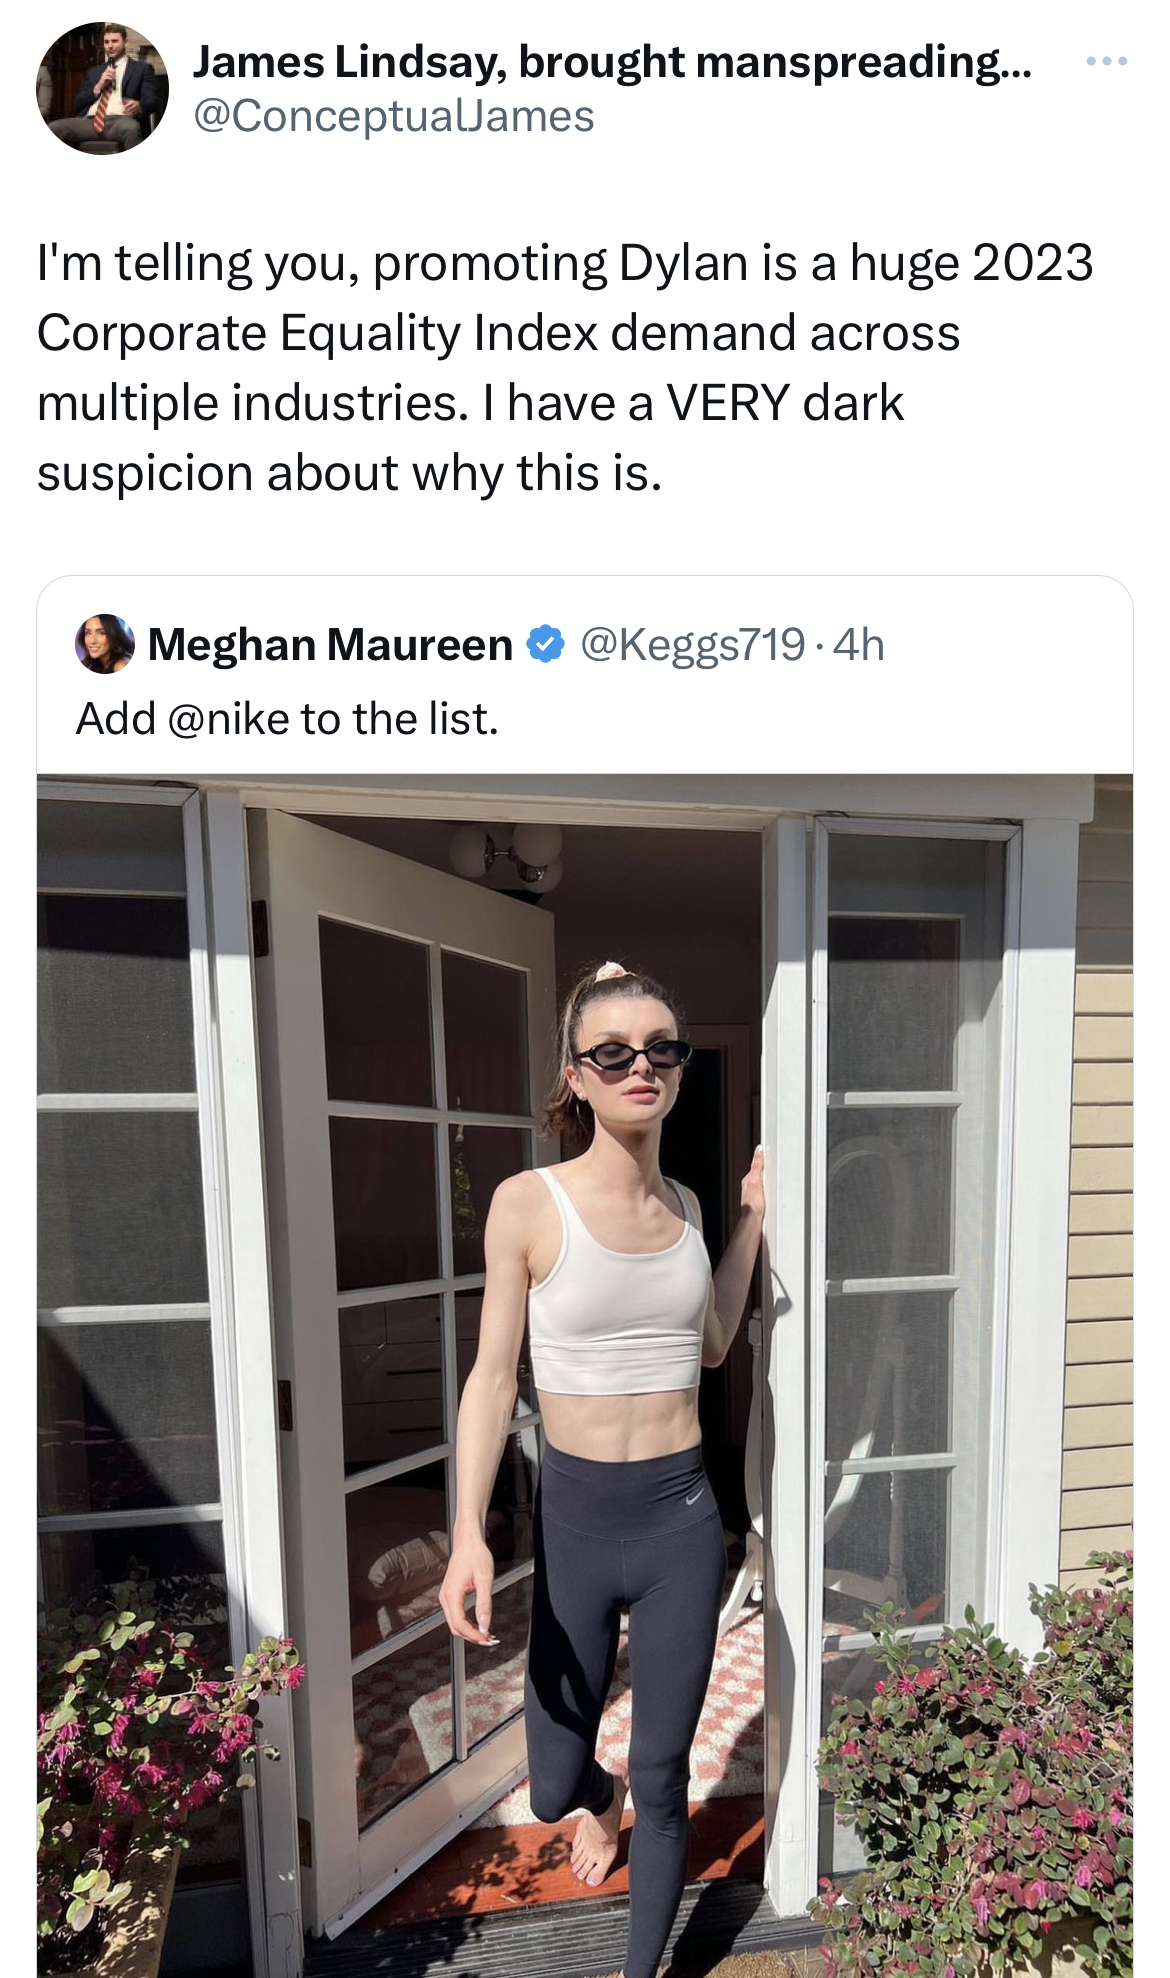Open the quoted tweet's 4h timestamp

(859, 644)
